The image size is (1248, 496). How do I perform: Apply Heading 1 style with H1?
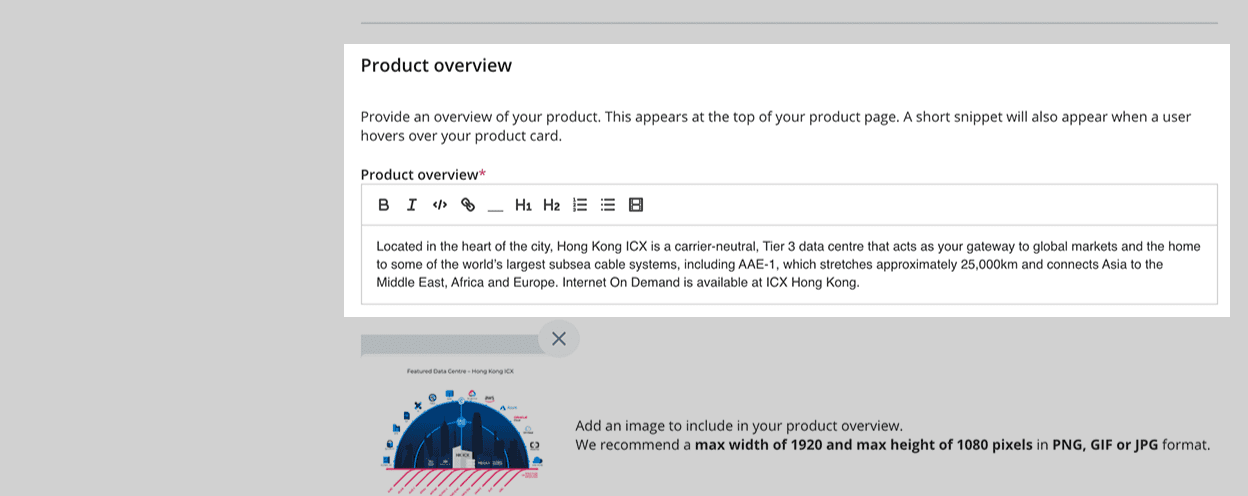(523, 205)
